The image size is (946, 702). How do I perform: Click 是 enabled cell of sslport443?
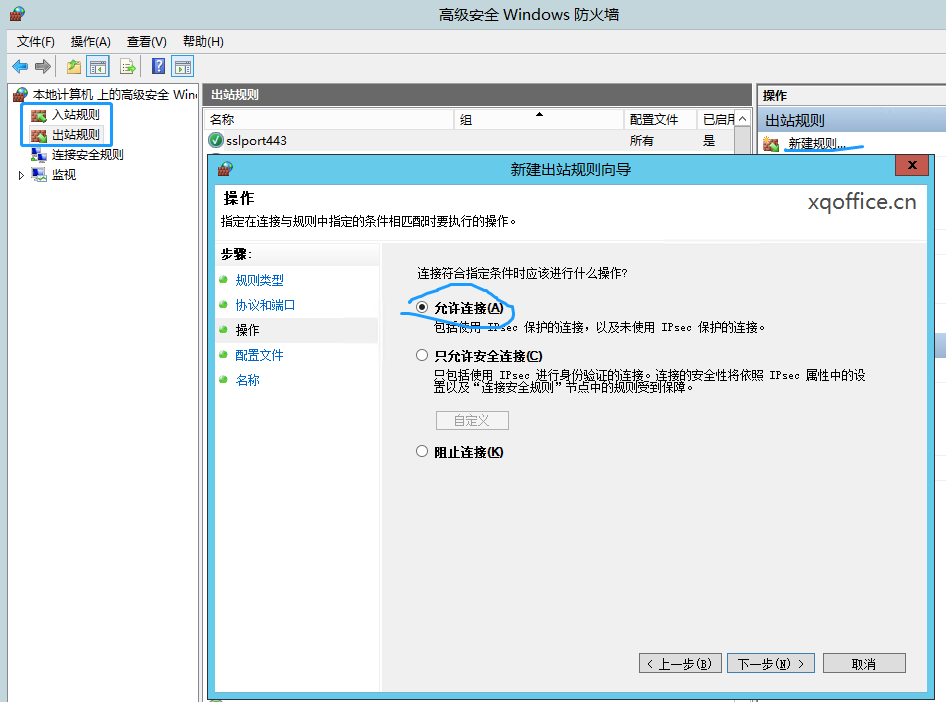[x=709, y=141]
